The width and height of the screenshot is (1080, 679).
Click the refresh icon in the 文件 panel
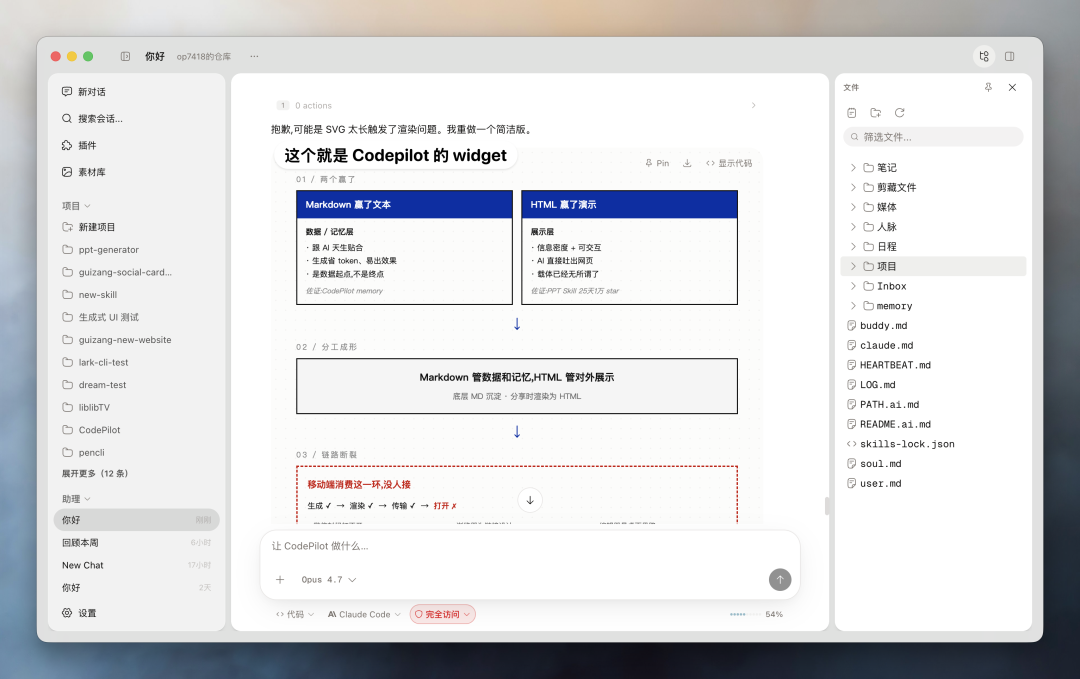900,113
